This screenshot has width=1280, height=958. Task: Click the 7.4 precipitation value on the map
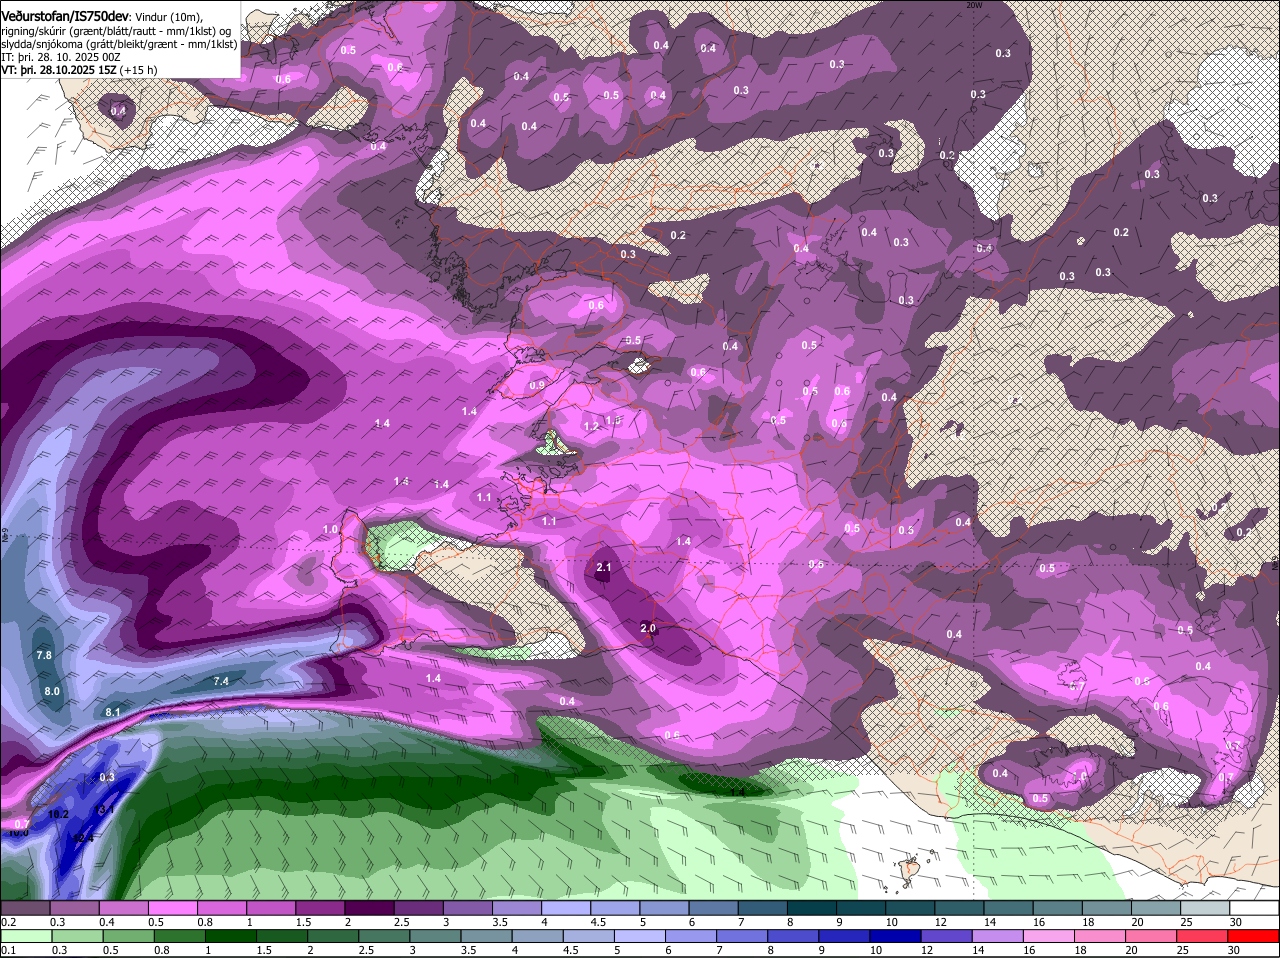(x=222, y=681)
